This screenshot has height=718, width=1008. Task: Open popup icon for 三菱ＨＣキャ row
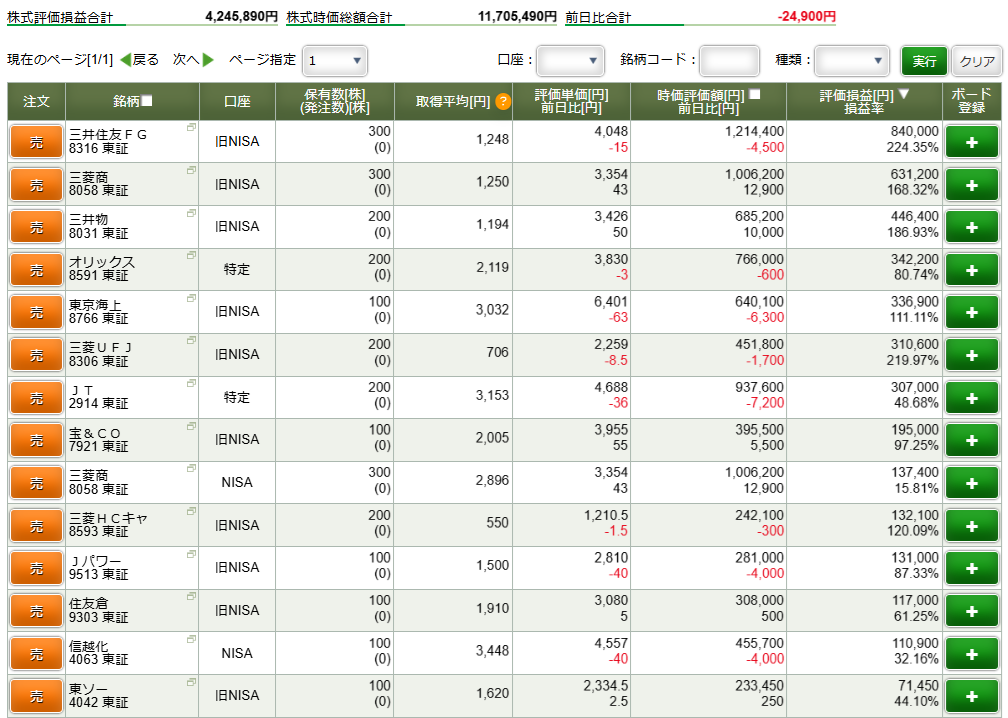191,511
